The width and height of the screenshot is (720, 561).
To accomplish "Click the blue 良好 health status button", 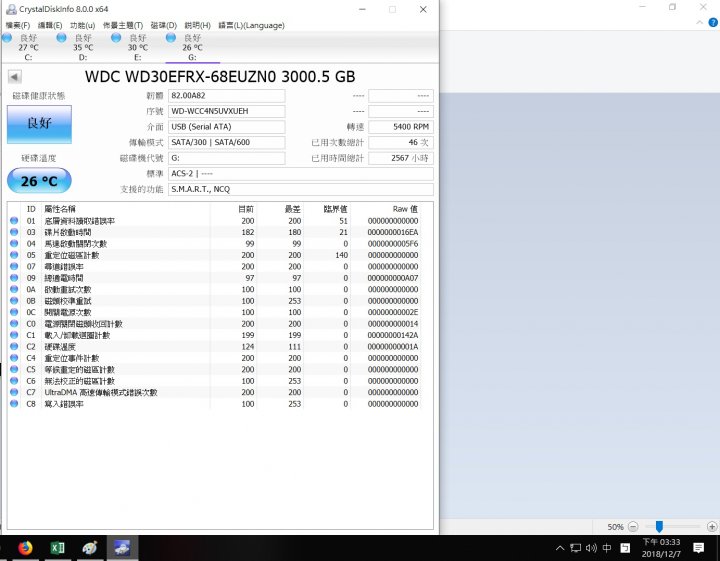I will [x=39, y=124].
